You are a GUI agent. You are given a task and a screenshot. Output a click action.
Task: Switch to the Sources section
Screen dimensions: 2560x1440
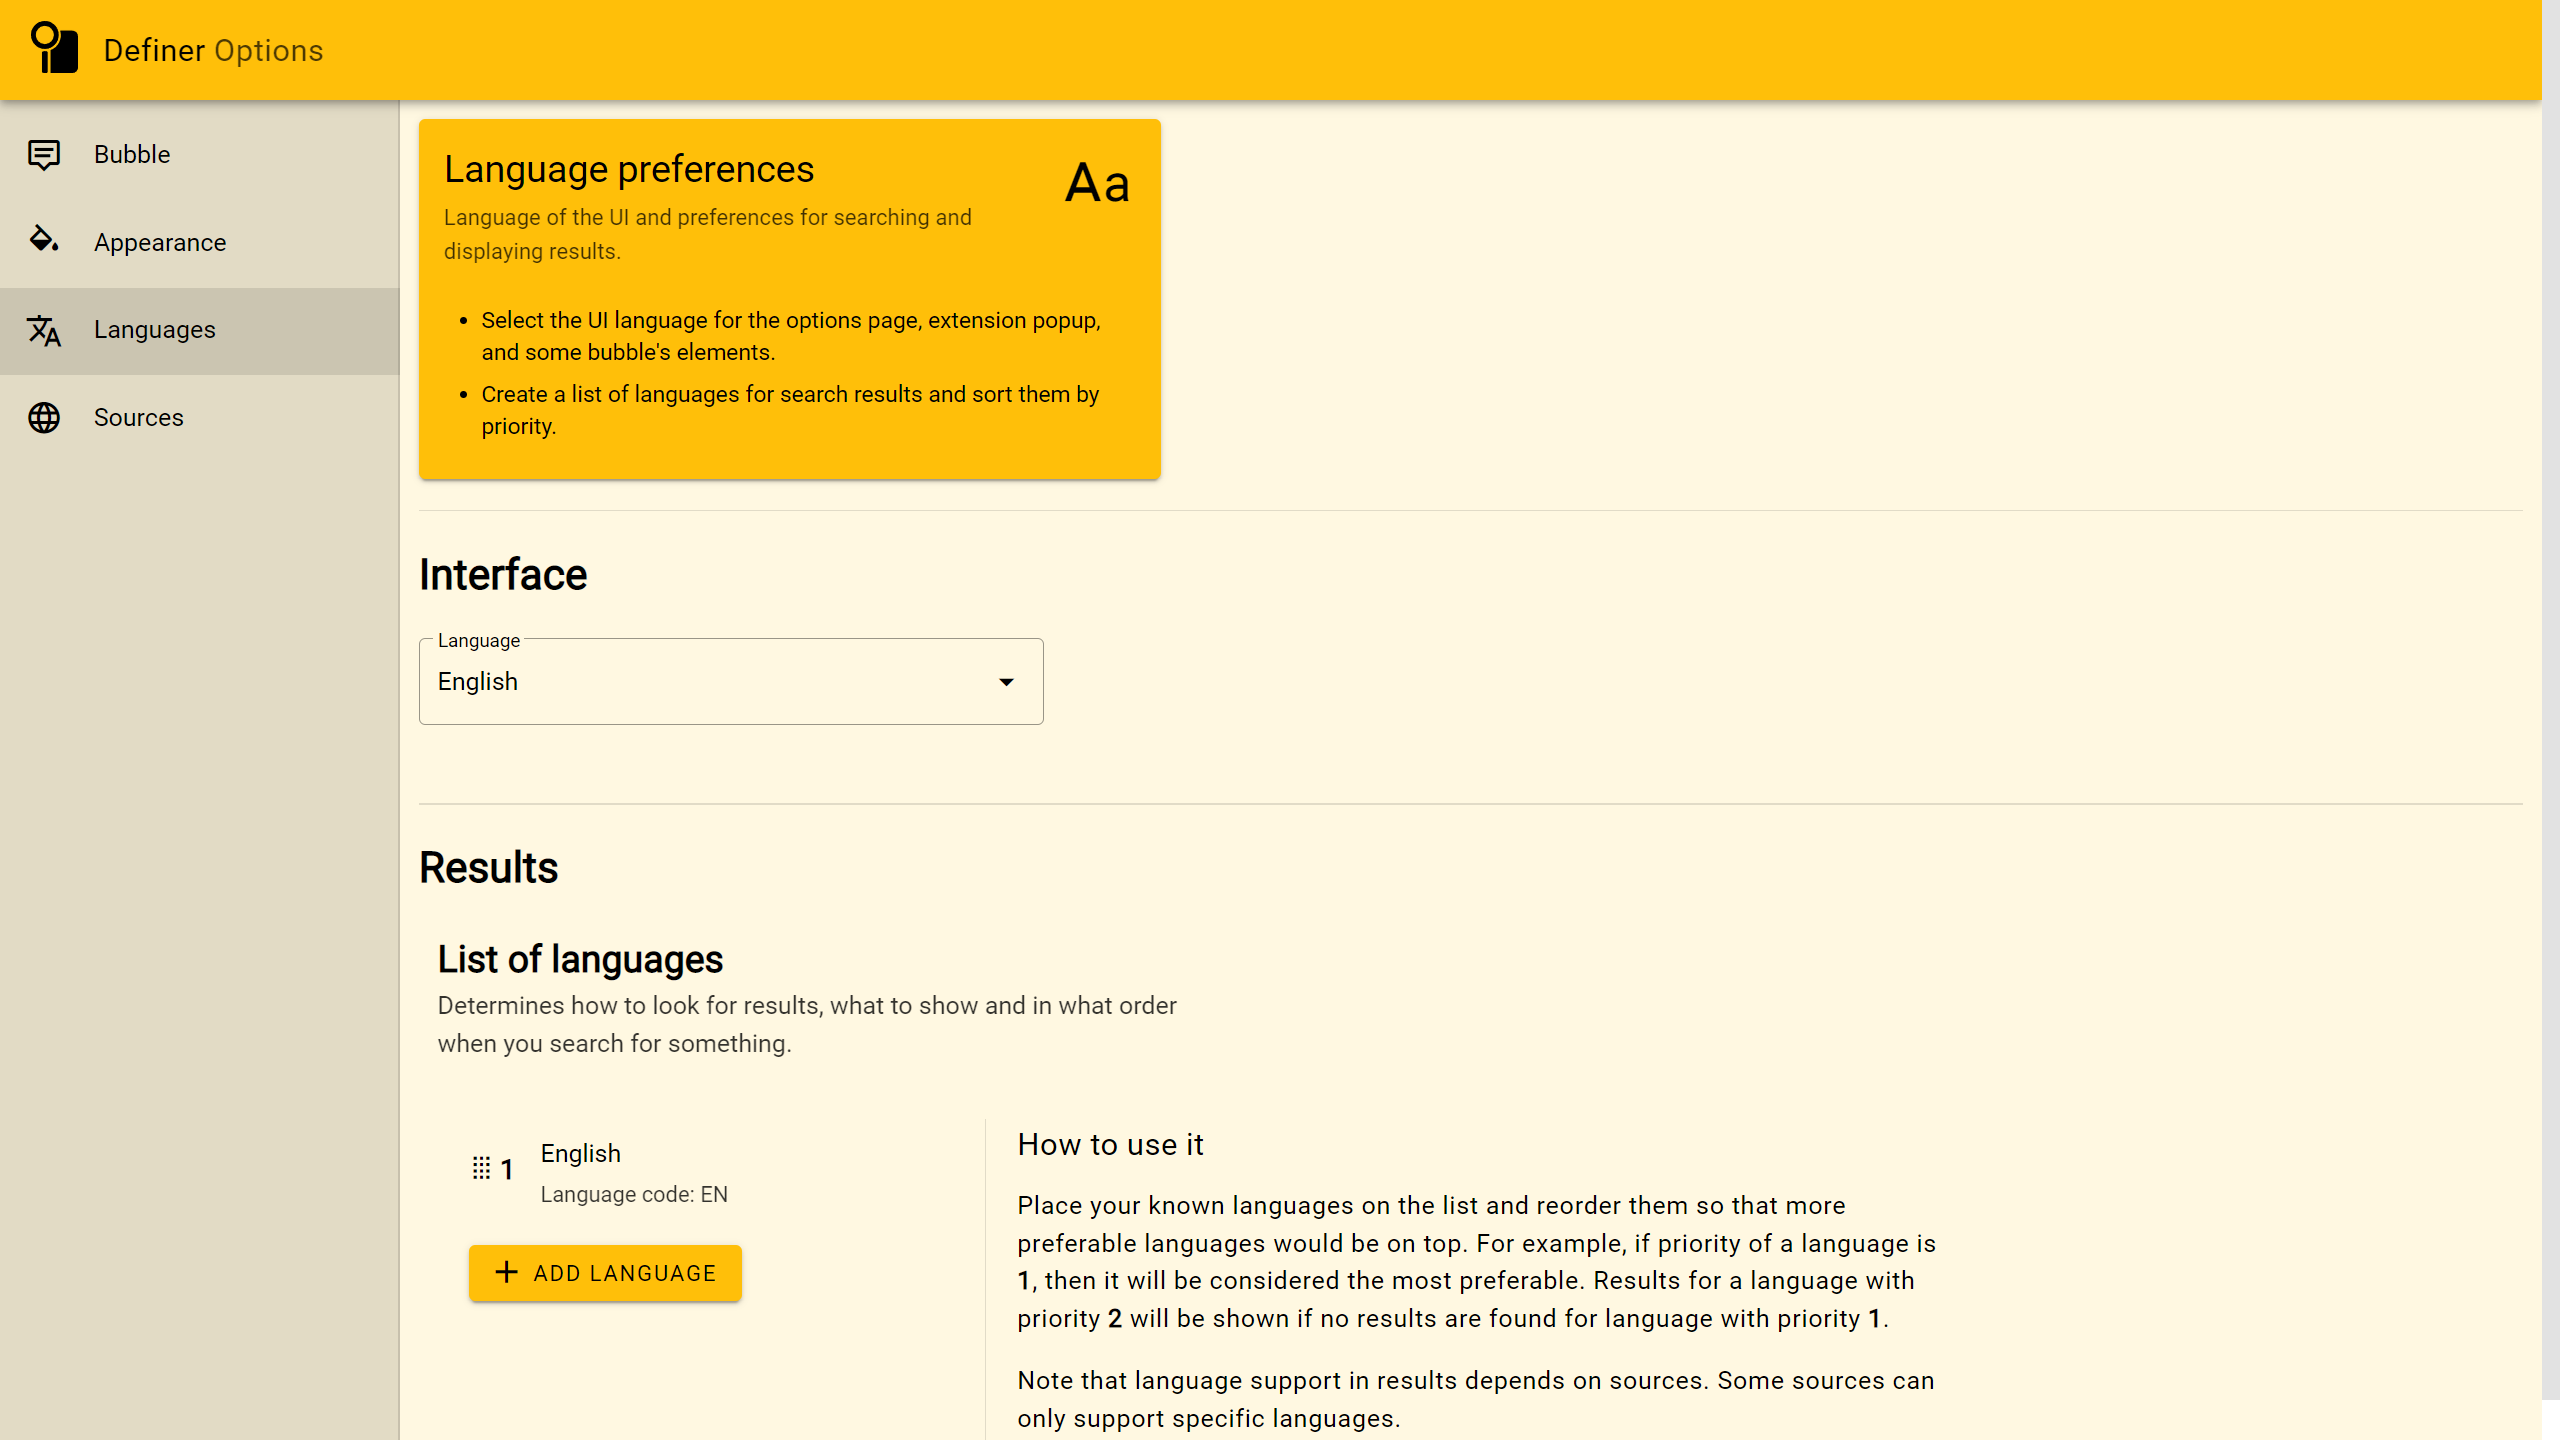[x=139, y=417]
